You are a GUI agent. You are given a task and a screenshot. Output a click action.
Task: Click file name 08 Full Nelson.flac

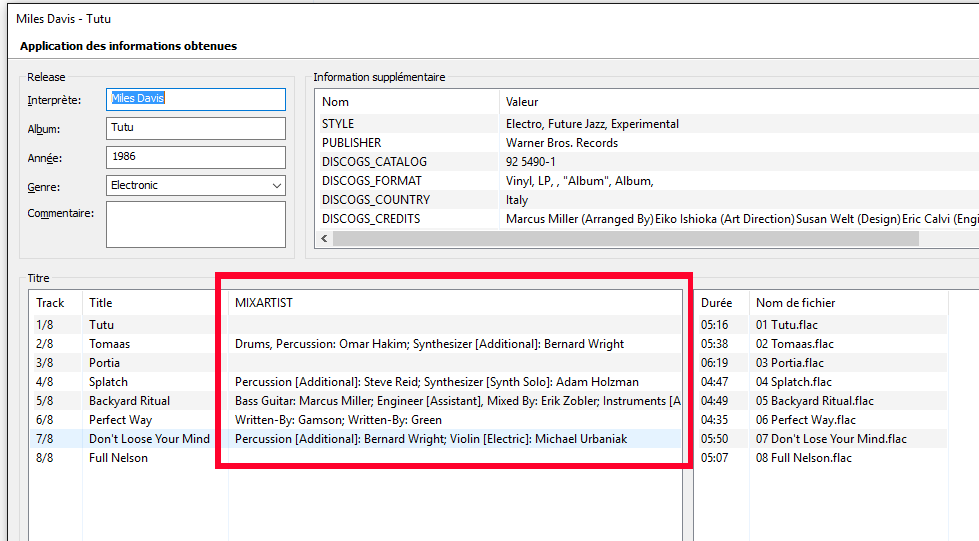[x=804, y=458]
